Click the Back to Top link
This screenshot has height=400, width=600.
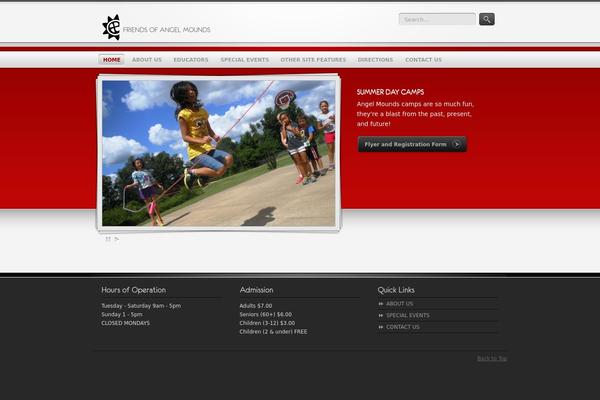point(492,358)
